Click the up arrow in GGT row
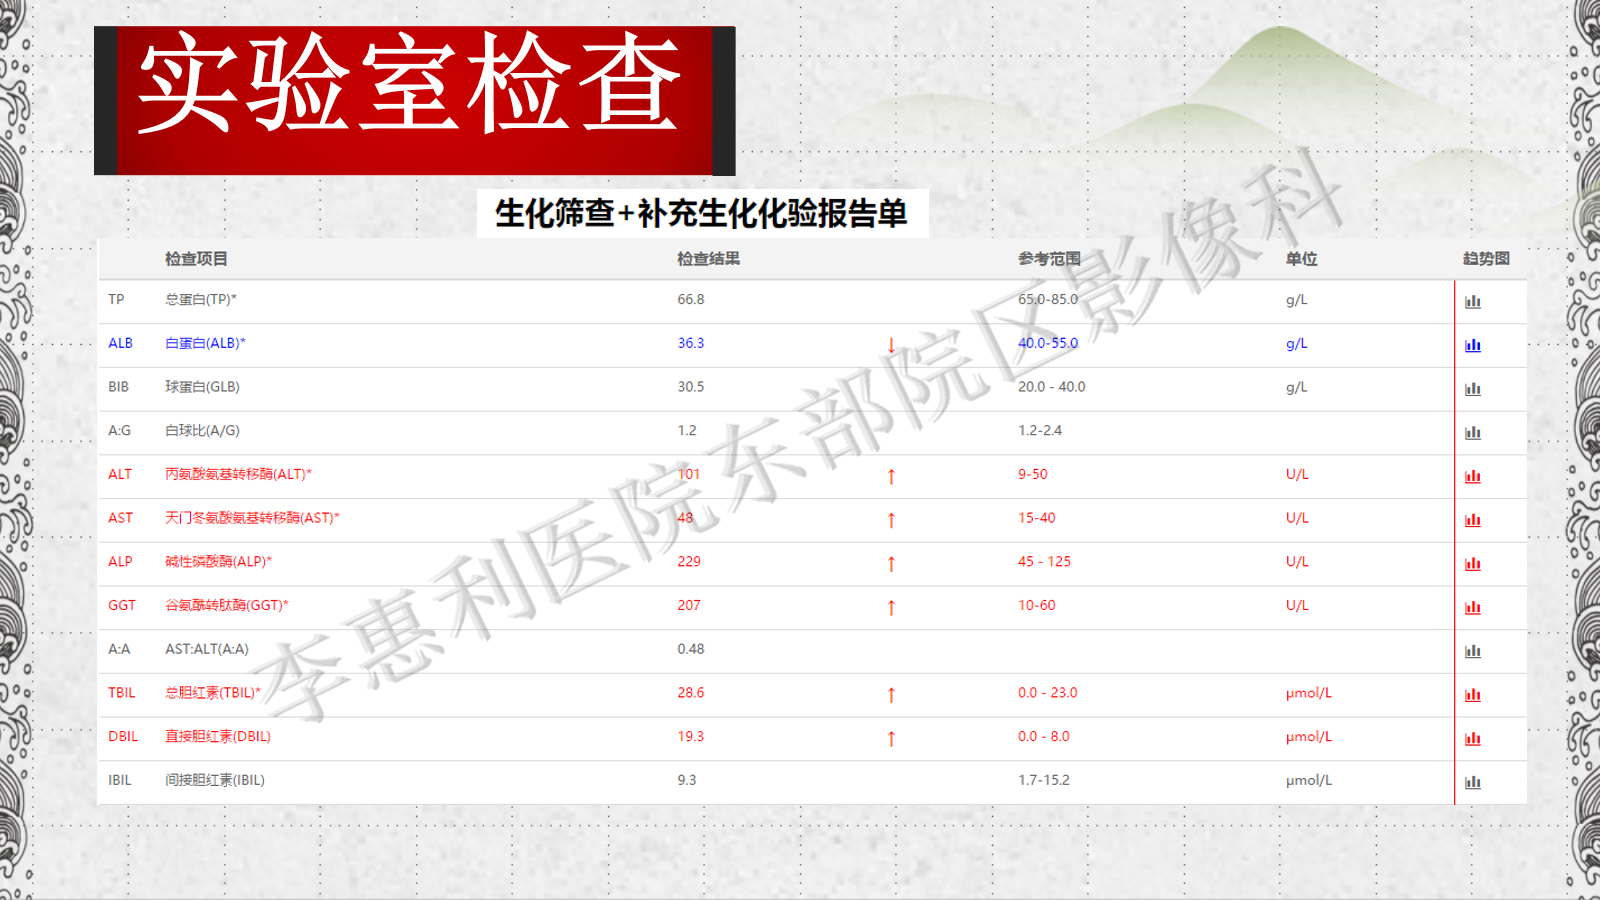The image size is (1600, 900). coord(891,608)
